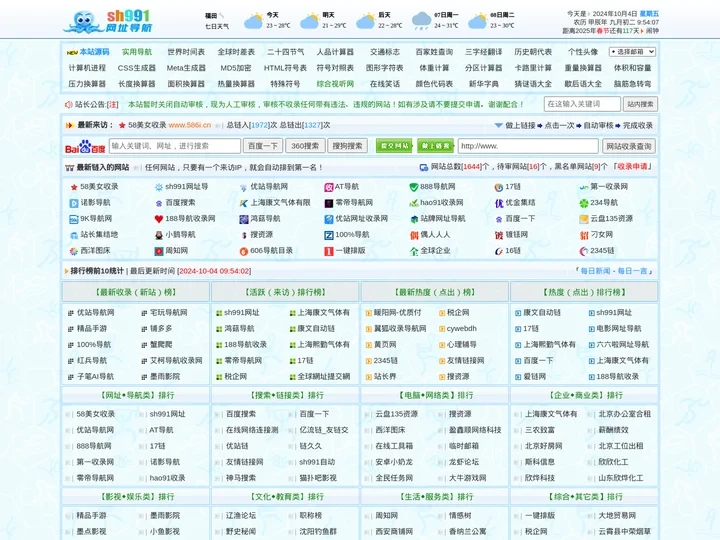Select the 热度（点出）排行榜 header
Screen dimensions: 720x540
(x=584, y=292)
